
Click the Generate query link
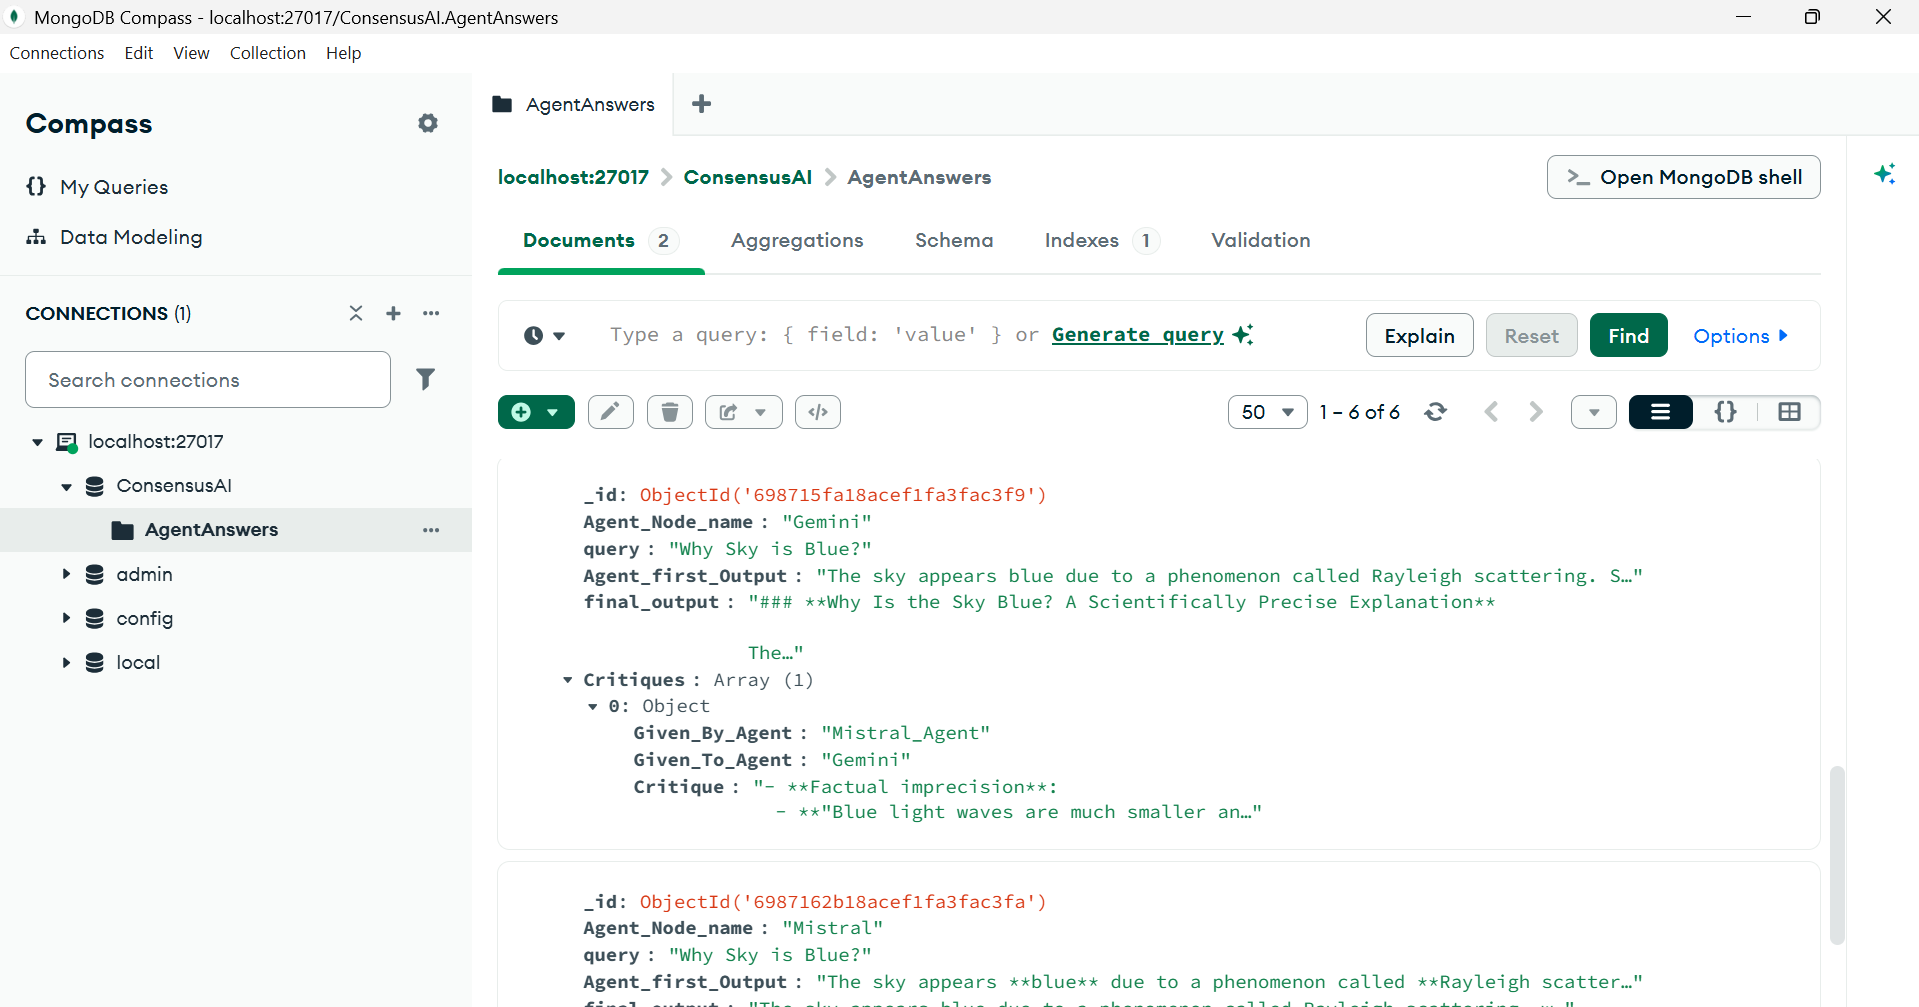(x=1138, y=335)
